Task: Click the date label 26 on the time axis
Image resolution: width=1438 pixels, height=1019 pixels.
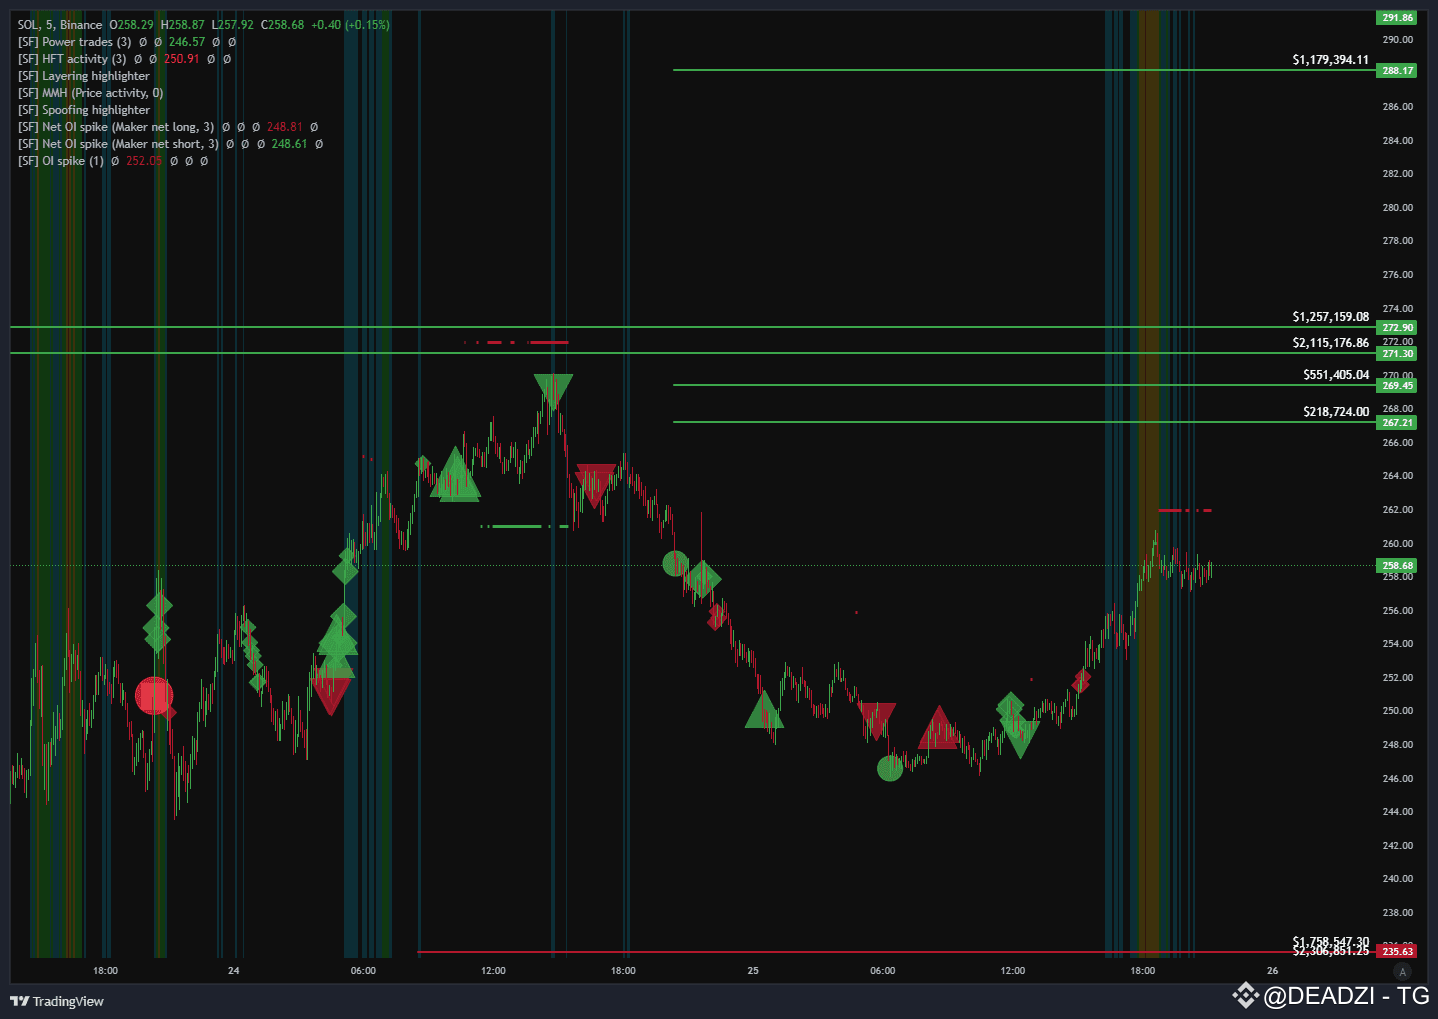Action: tap(1272, 970)
